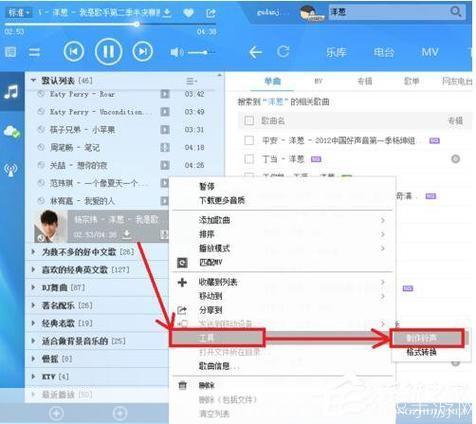Go back with the left arrow

point(255,52)
